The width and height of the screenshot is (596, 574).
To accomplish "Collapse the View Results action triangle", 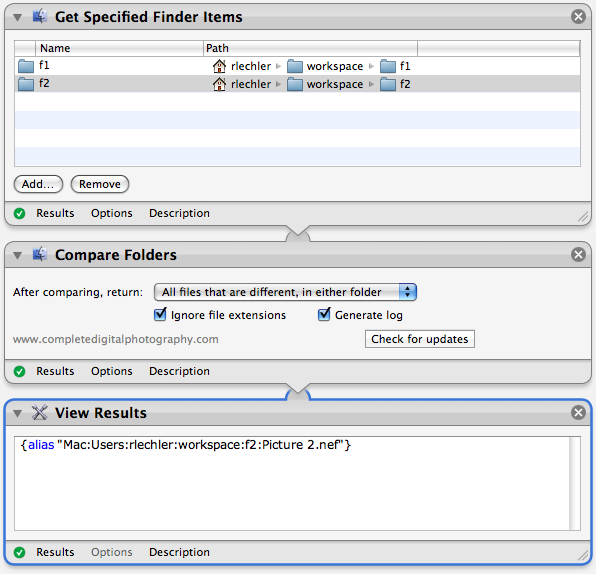I will click(17, 413).
